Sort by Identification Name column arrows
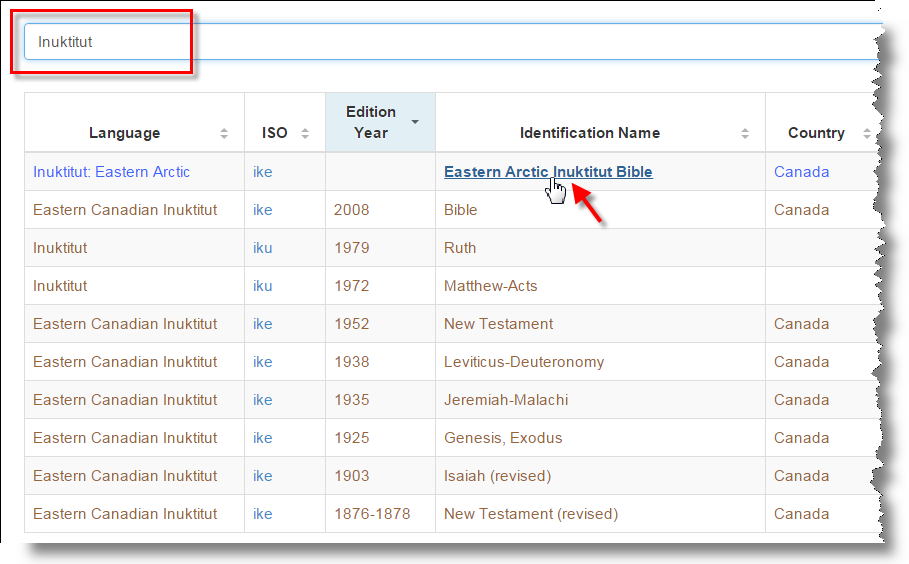Screen dimensions: 909x564 (745, 134)
